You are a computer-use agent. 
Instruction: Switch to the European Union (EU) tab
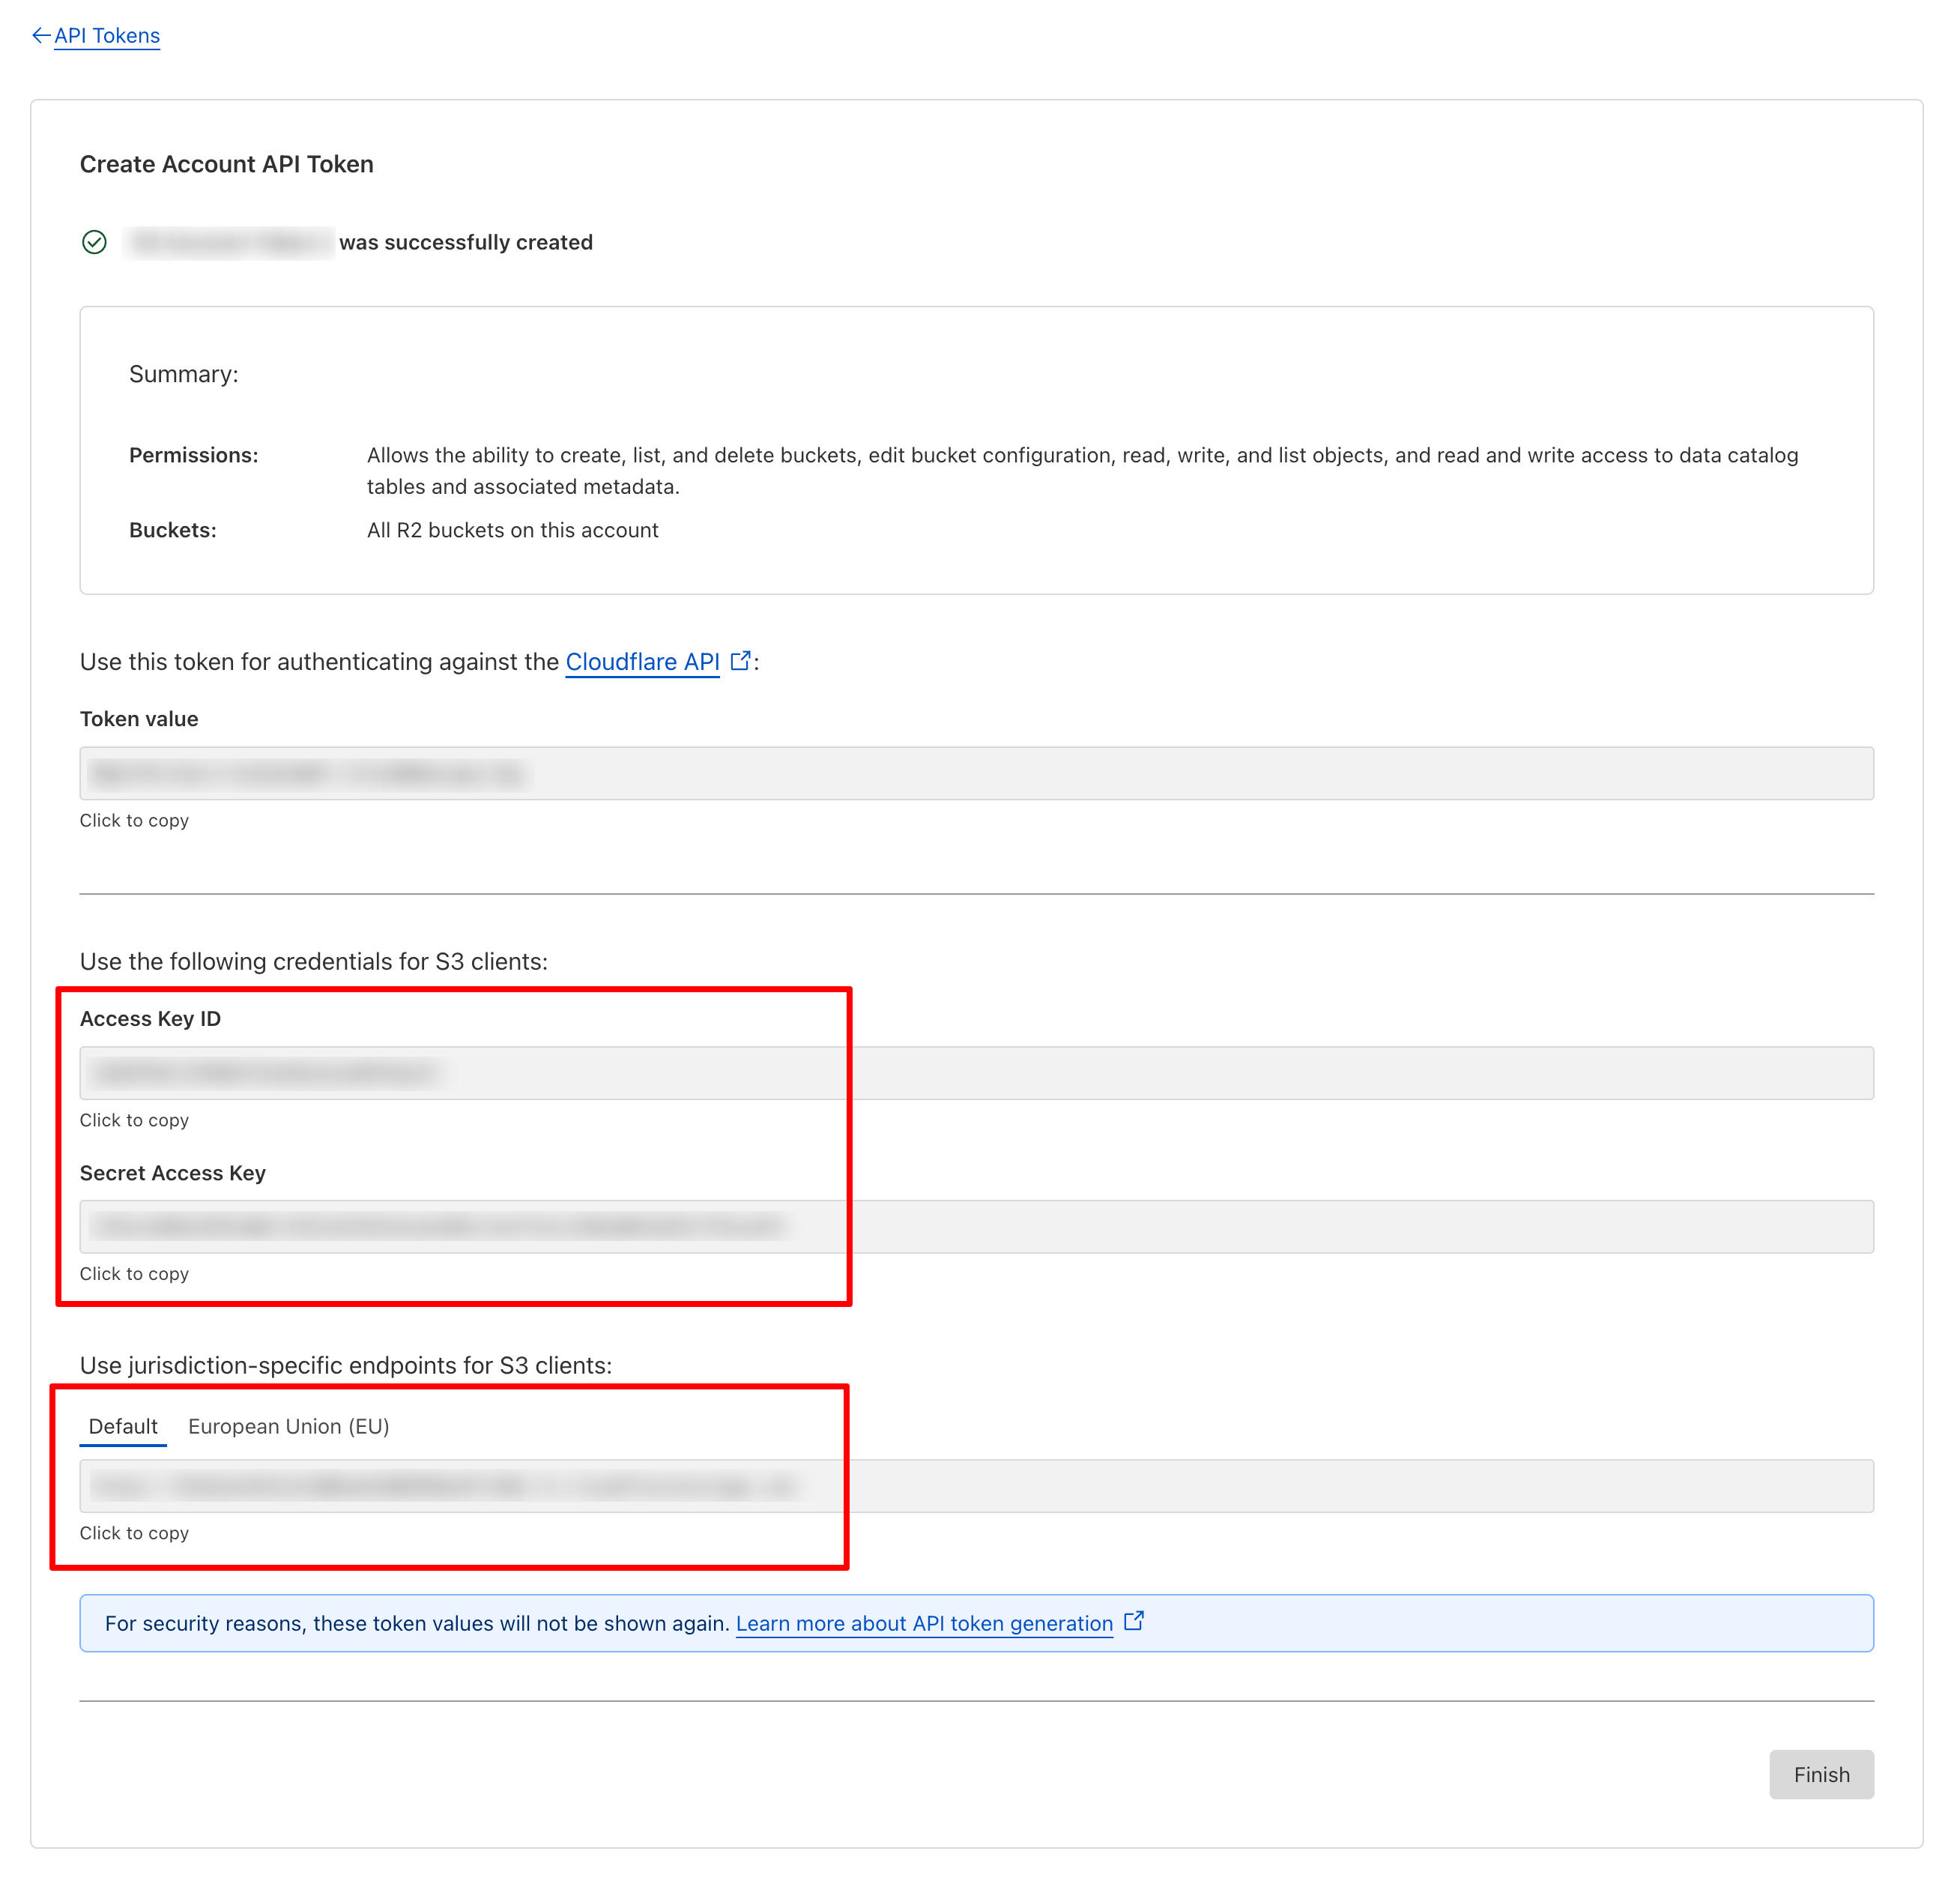click(x=288, y=1427)
